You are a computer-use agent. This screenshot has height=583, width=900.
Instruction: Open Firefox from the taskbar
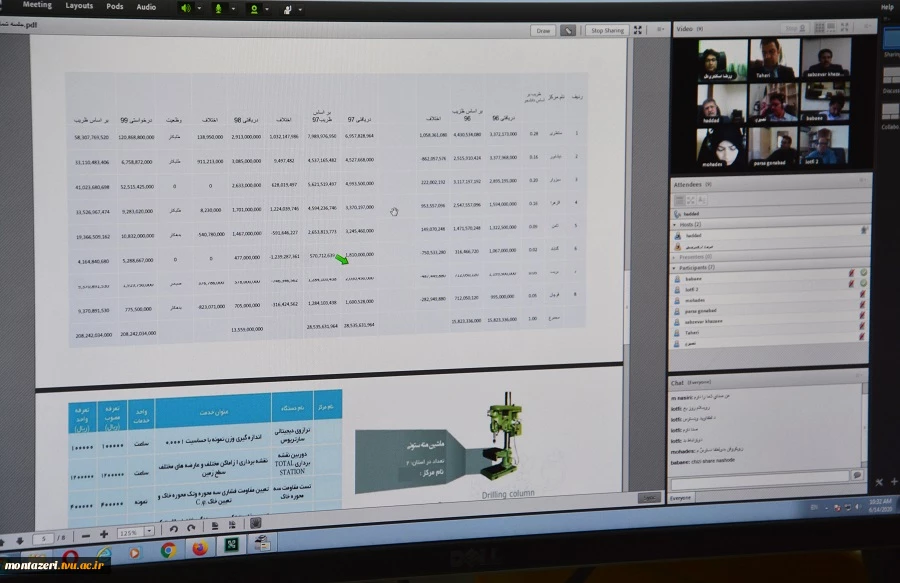click(200, 548)
